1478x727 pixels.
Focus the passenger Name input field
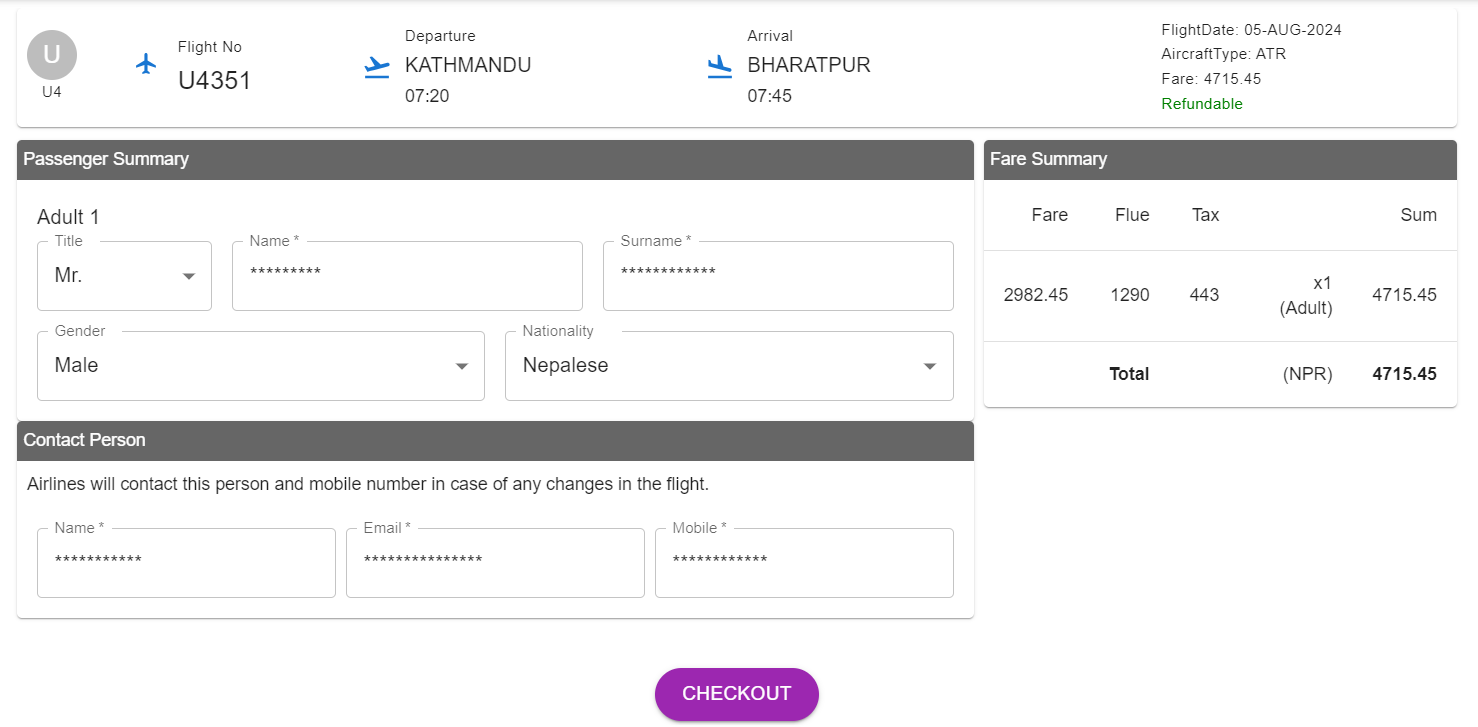click(407, 276)
